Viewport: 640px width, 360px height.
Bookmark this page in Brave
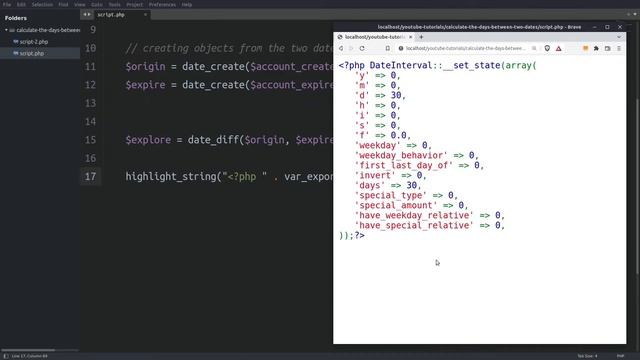(387, 48)
